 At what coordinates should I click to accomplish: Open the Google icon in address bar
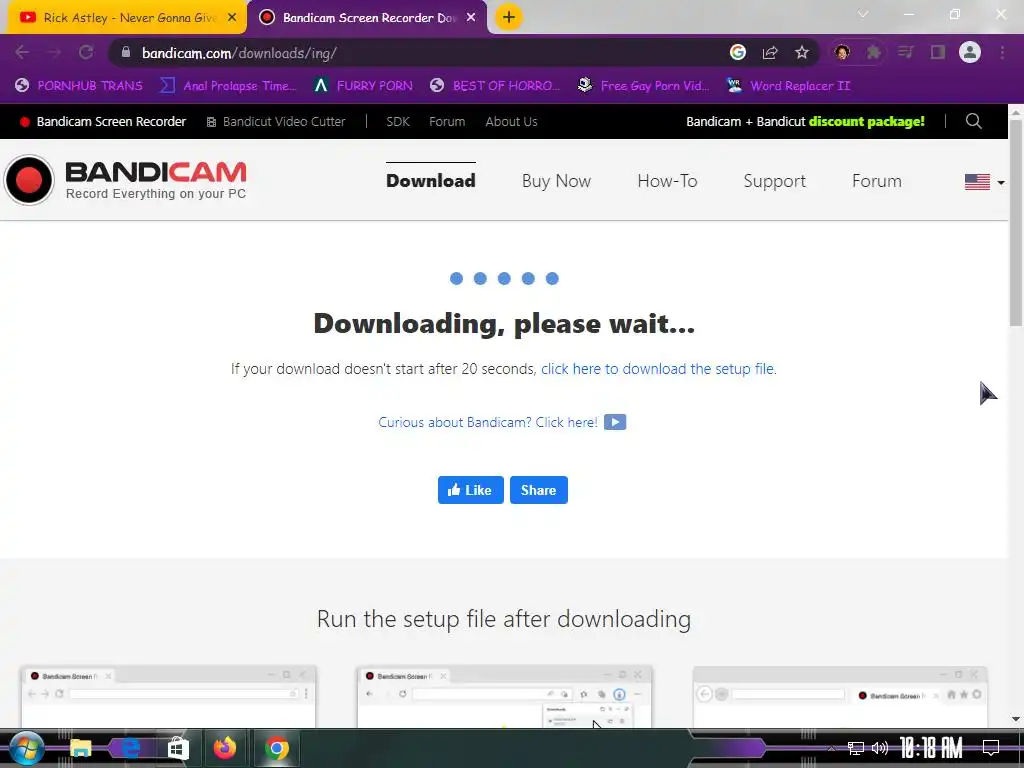(x=737, y=52)
